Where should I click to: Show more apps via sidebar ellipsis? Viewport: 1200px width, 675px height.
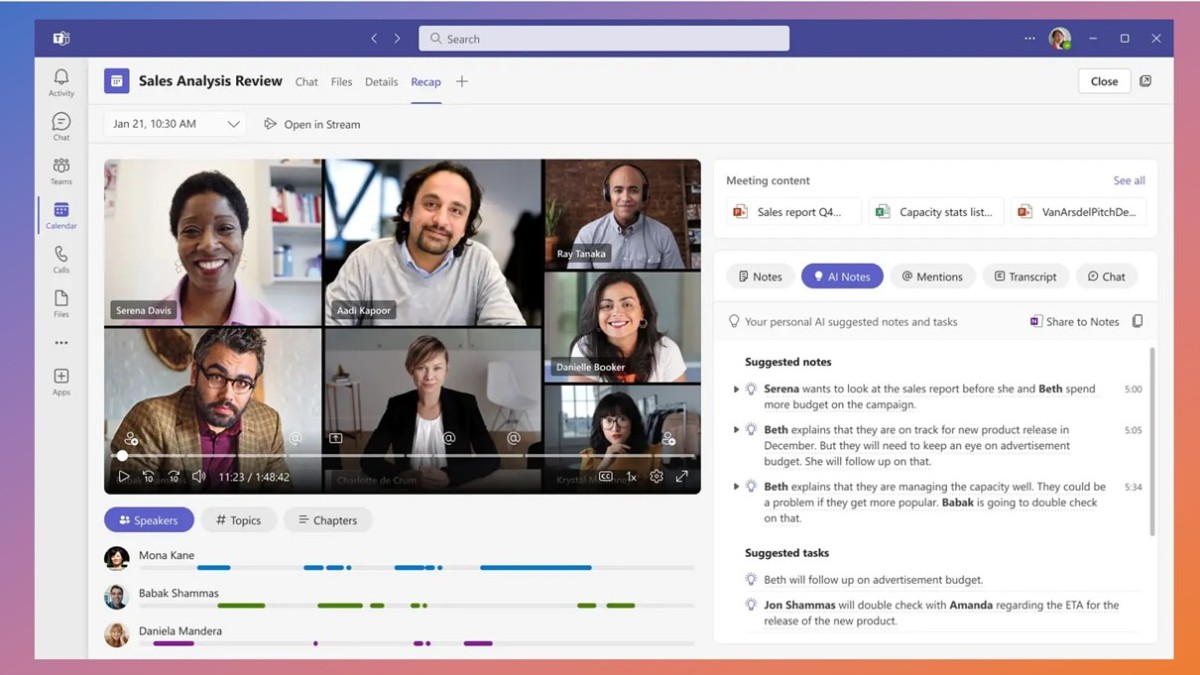coord(61,343)
